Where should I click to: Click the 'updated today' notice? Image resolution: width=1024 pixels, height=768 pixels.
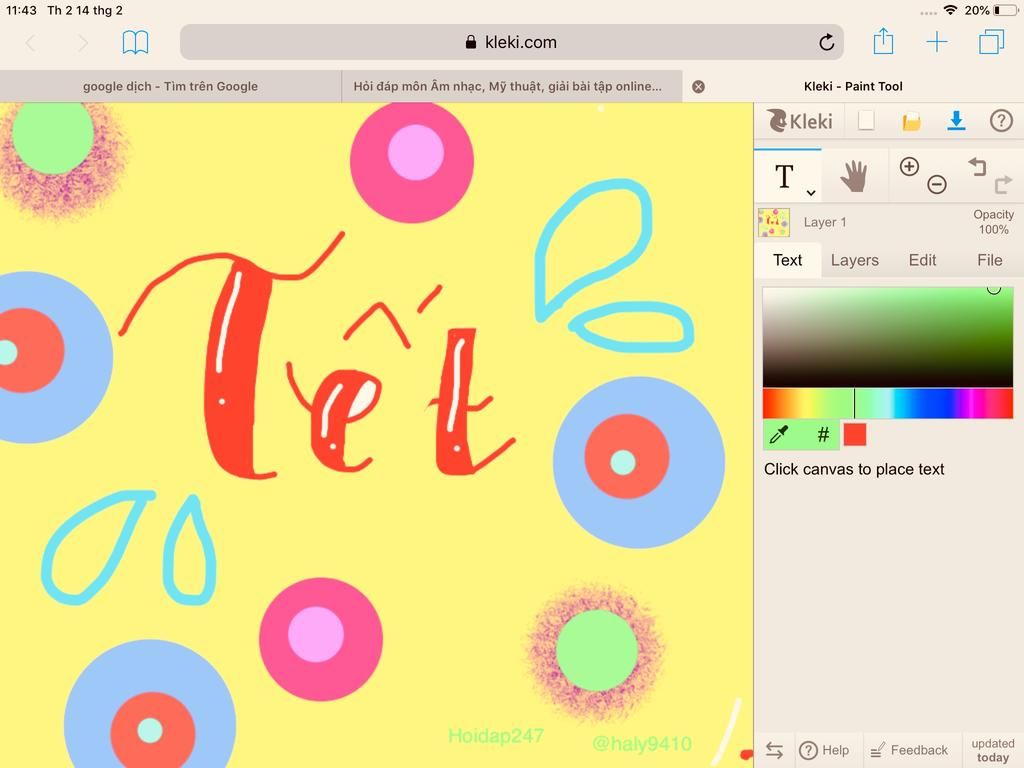coord(993,750)
